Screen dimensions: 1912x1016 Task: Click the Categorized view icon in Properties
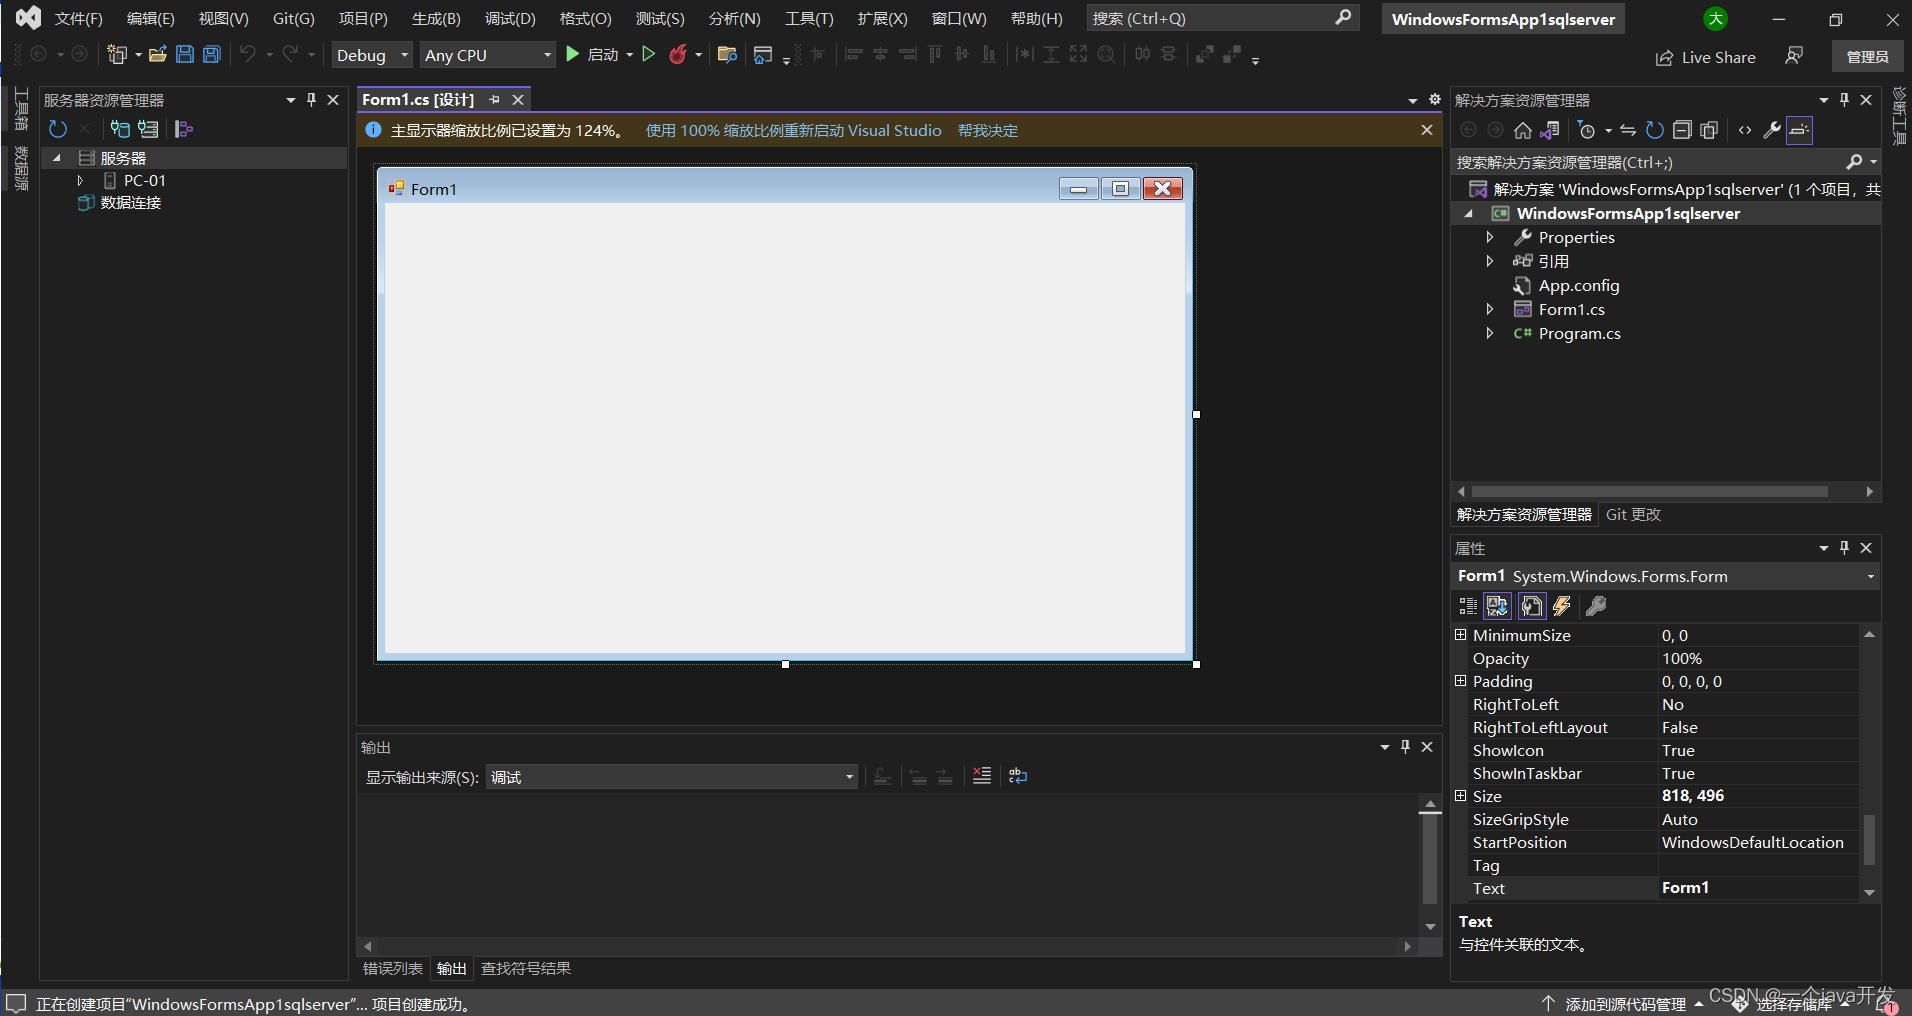click(x=1468, y=605)
